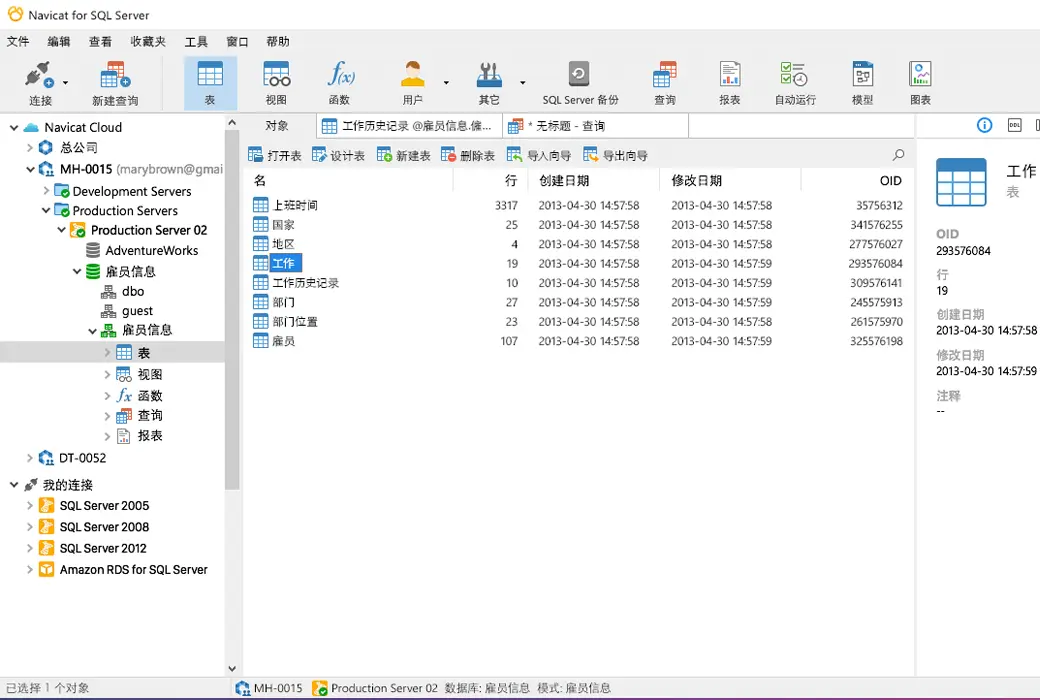Click sidebar scrollbar down arrow
This screenshot has height=700, width=1040.
tap(231, 668)
